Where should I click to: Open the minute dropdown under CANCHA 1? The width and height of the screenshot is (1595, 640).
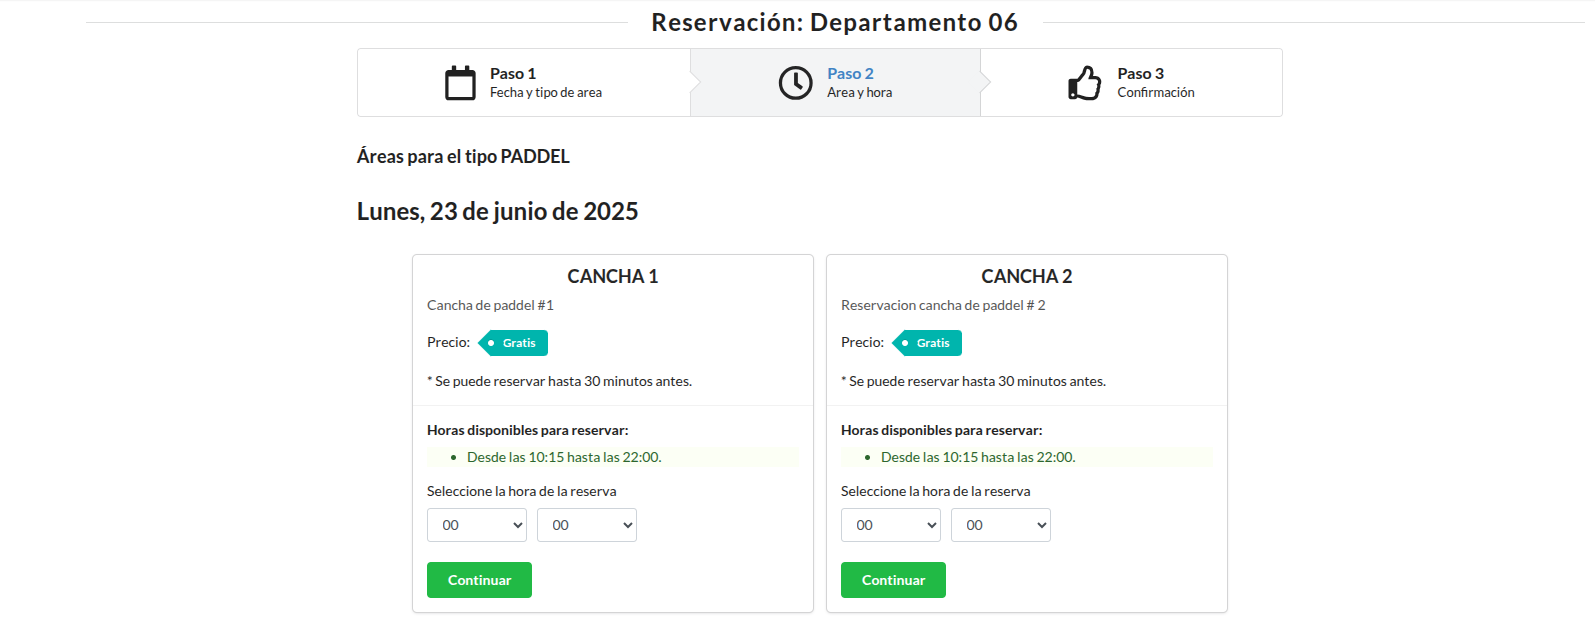587,525
